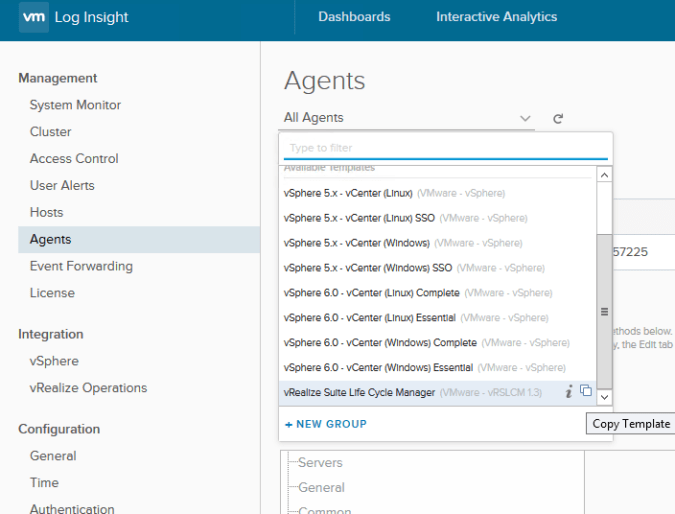Screen dimensions: 675x514
Task: Go to Event Forwarding page
Action: 81,266
